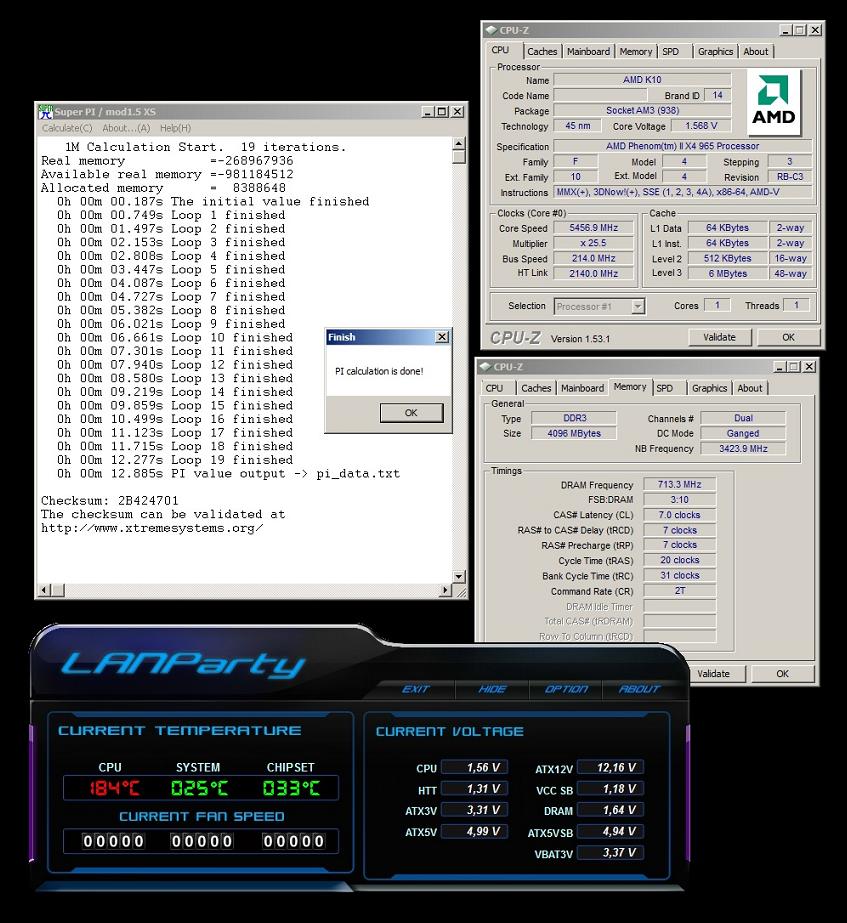The image size is (847, 923).
Task: Switch to Mainboard tab in top CPU-Z window
Action: tap(588, 51)
